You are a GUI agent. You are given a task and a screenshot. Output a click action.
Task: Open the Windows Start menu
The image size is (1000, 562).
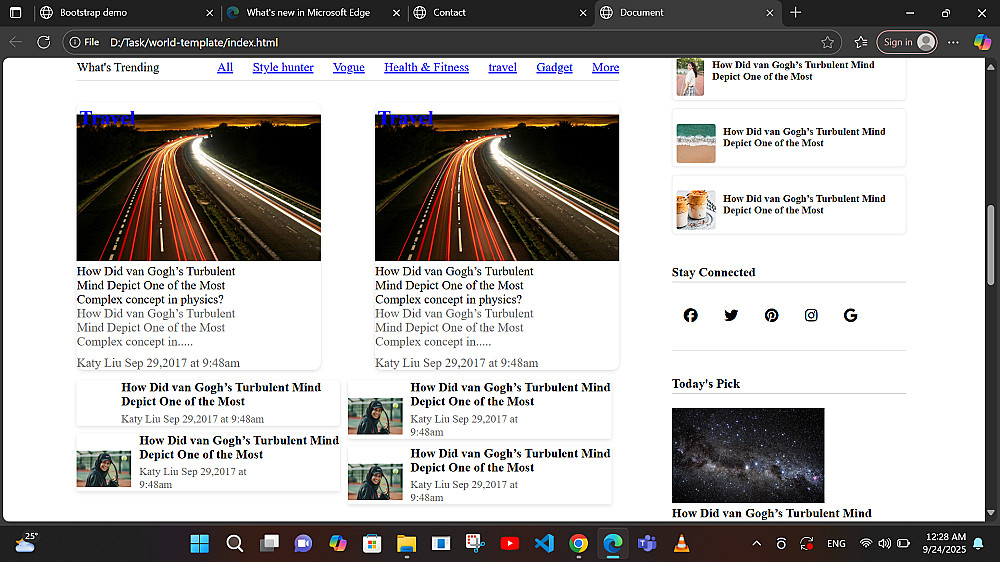click(x=200, y=544)
